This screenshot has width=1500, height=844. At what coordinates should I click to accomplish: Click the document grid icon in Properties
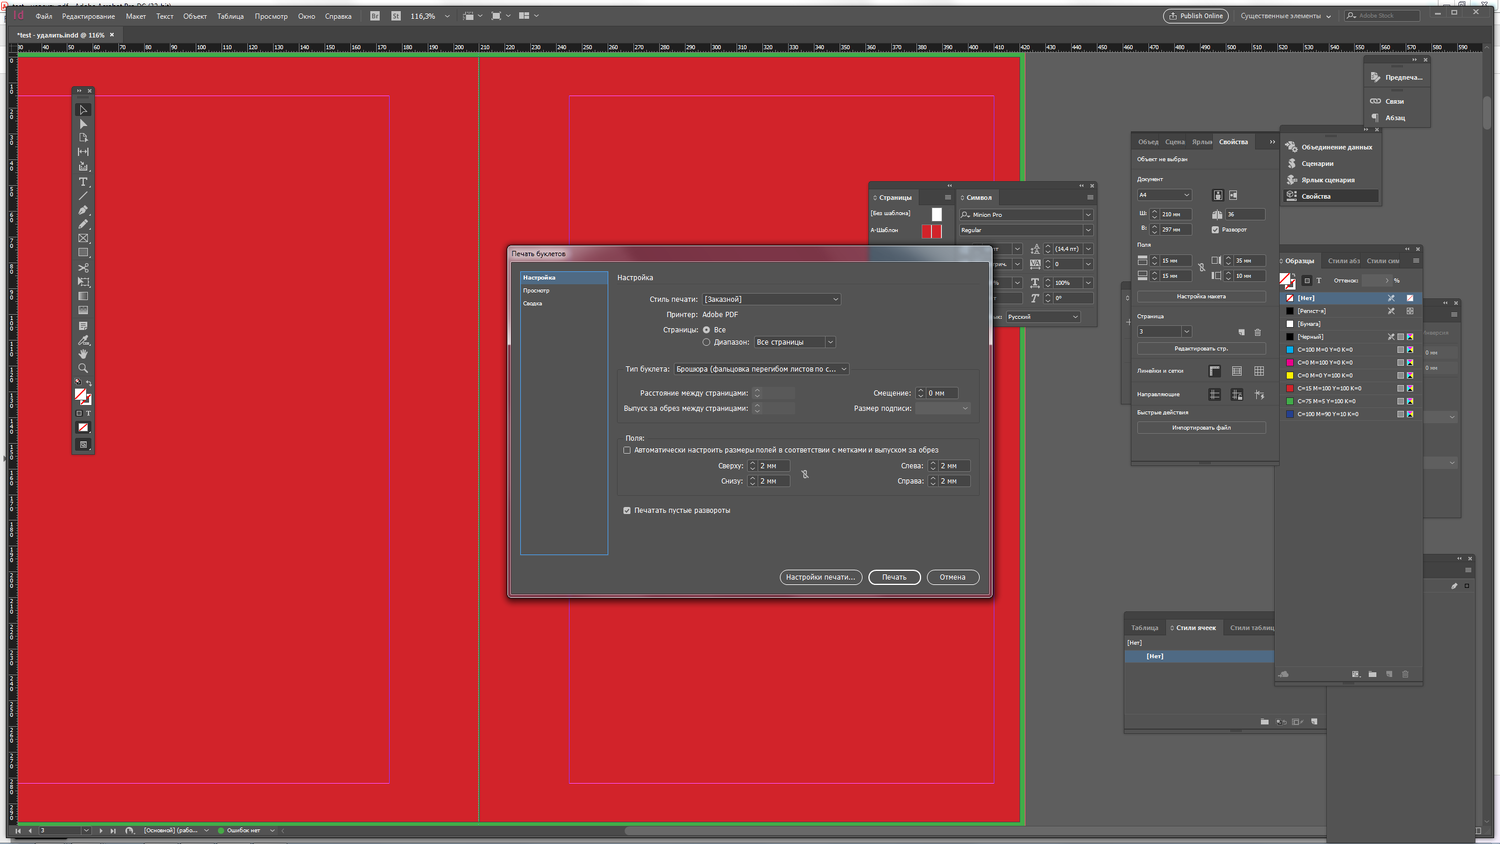tap(1259, 371)
